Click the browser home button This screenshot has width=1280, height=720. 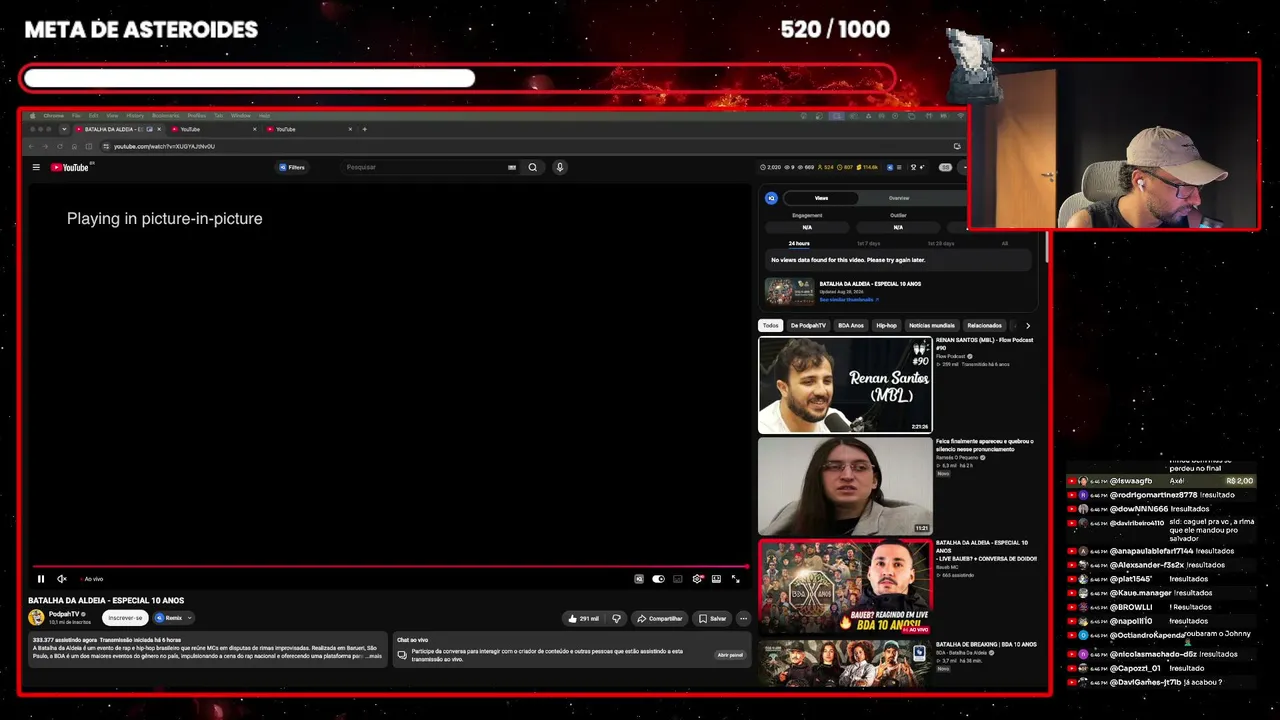[75, 146]
